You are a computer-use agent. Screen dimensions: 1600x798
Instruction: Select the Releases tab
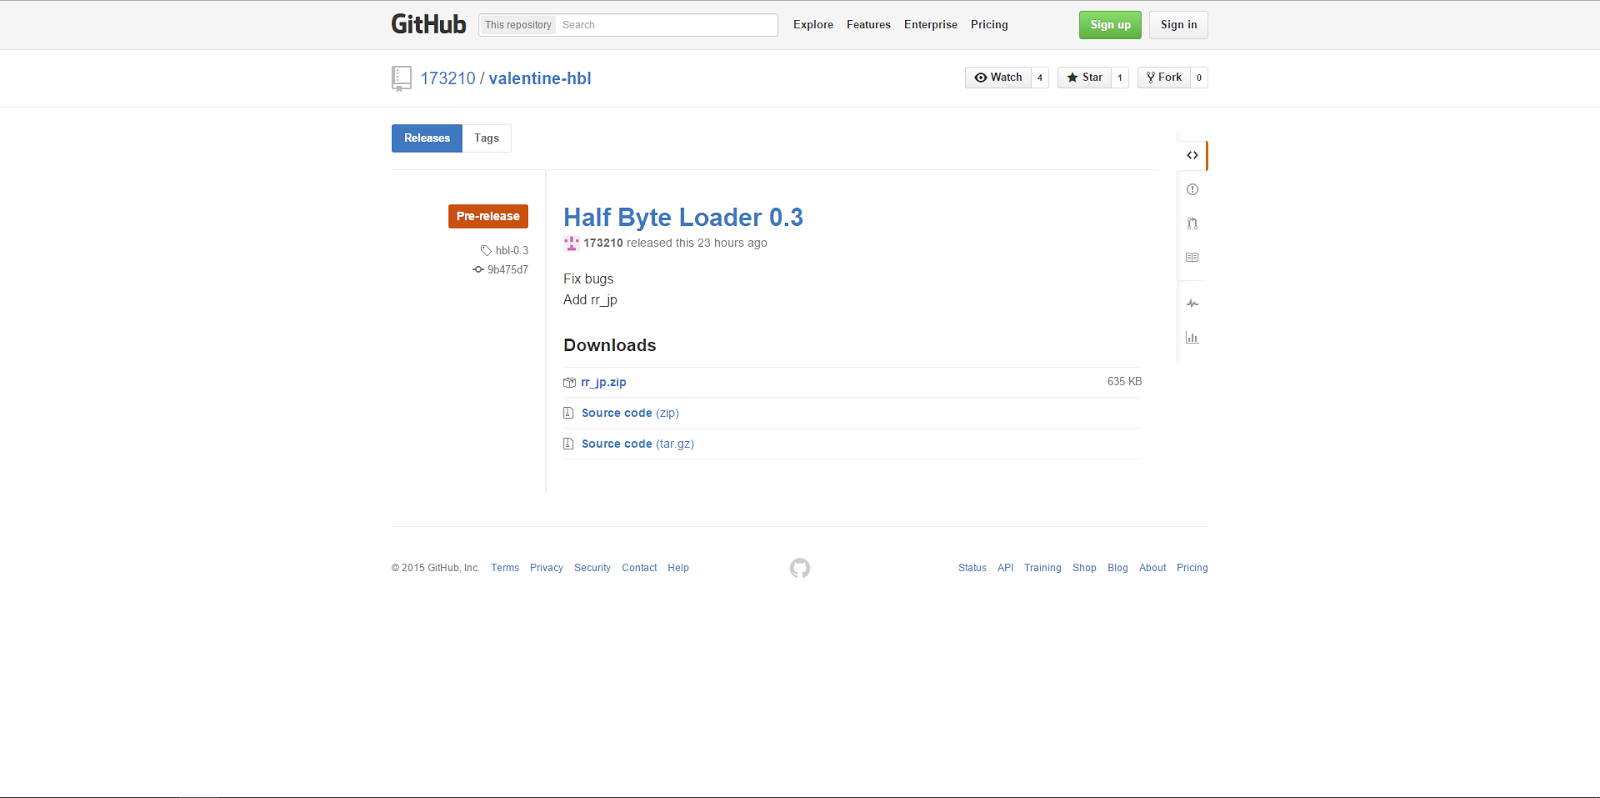pos(427,138)
